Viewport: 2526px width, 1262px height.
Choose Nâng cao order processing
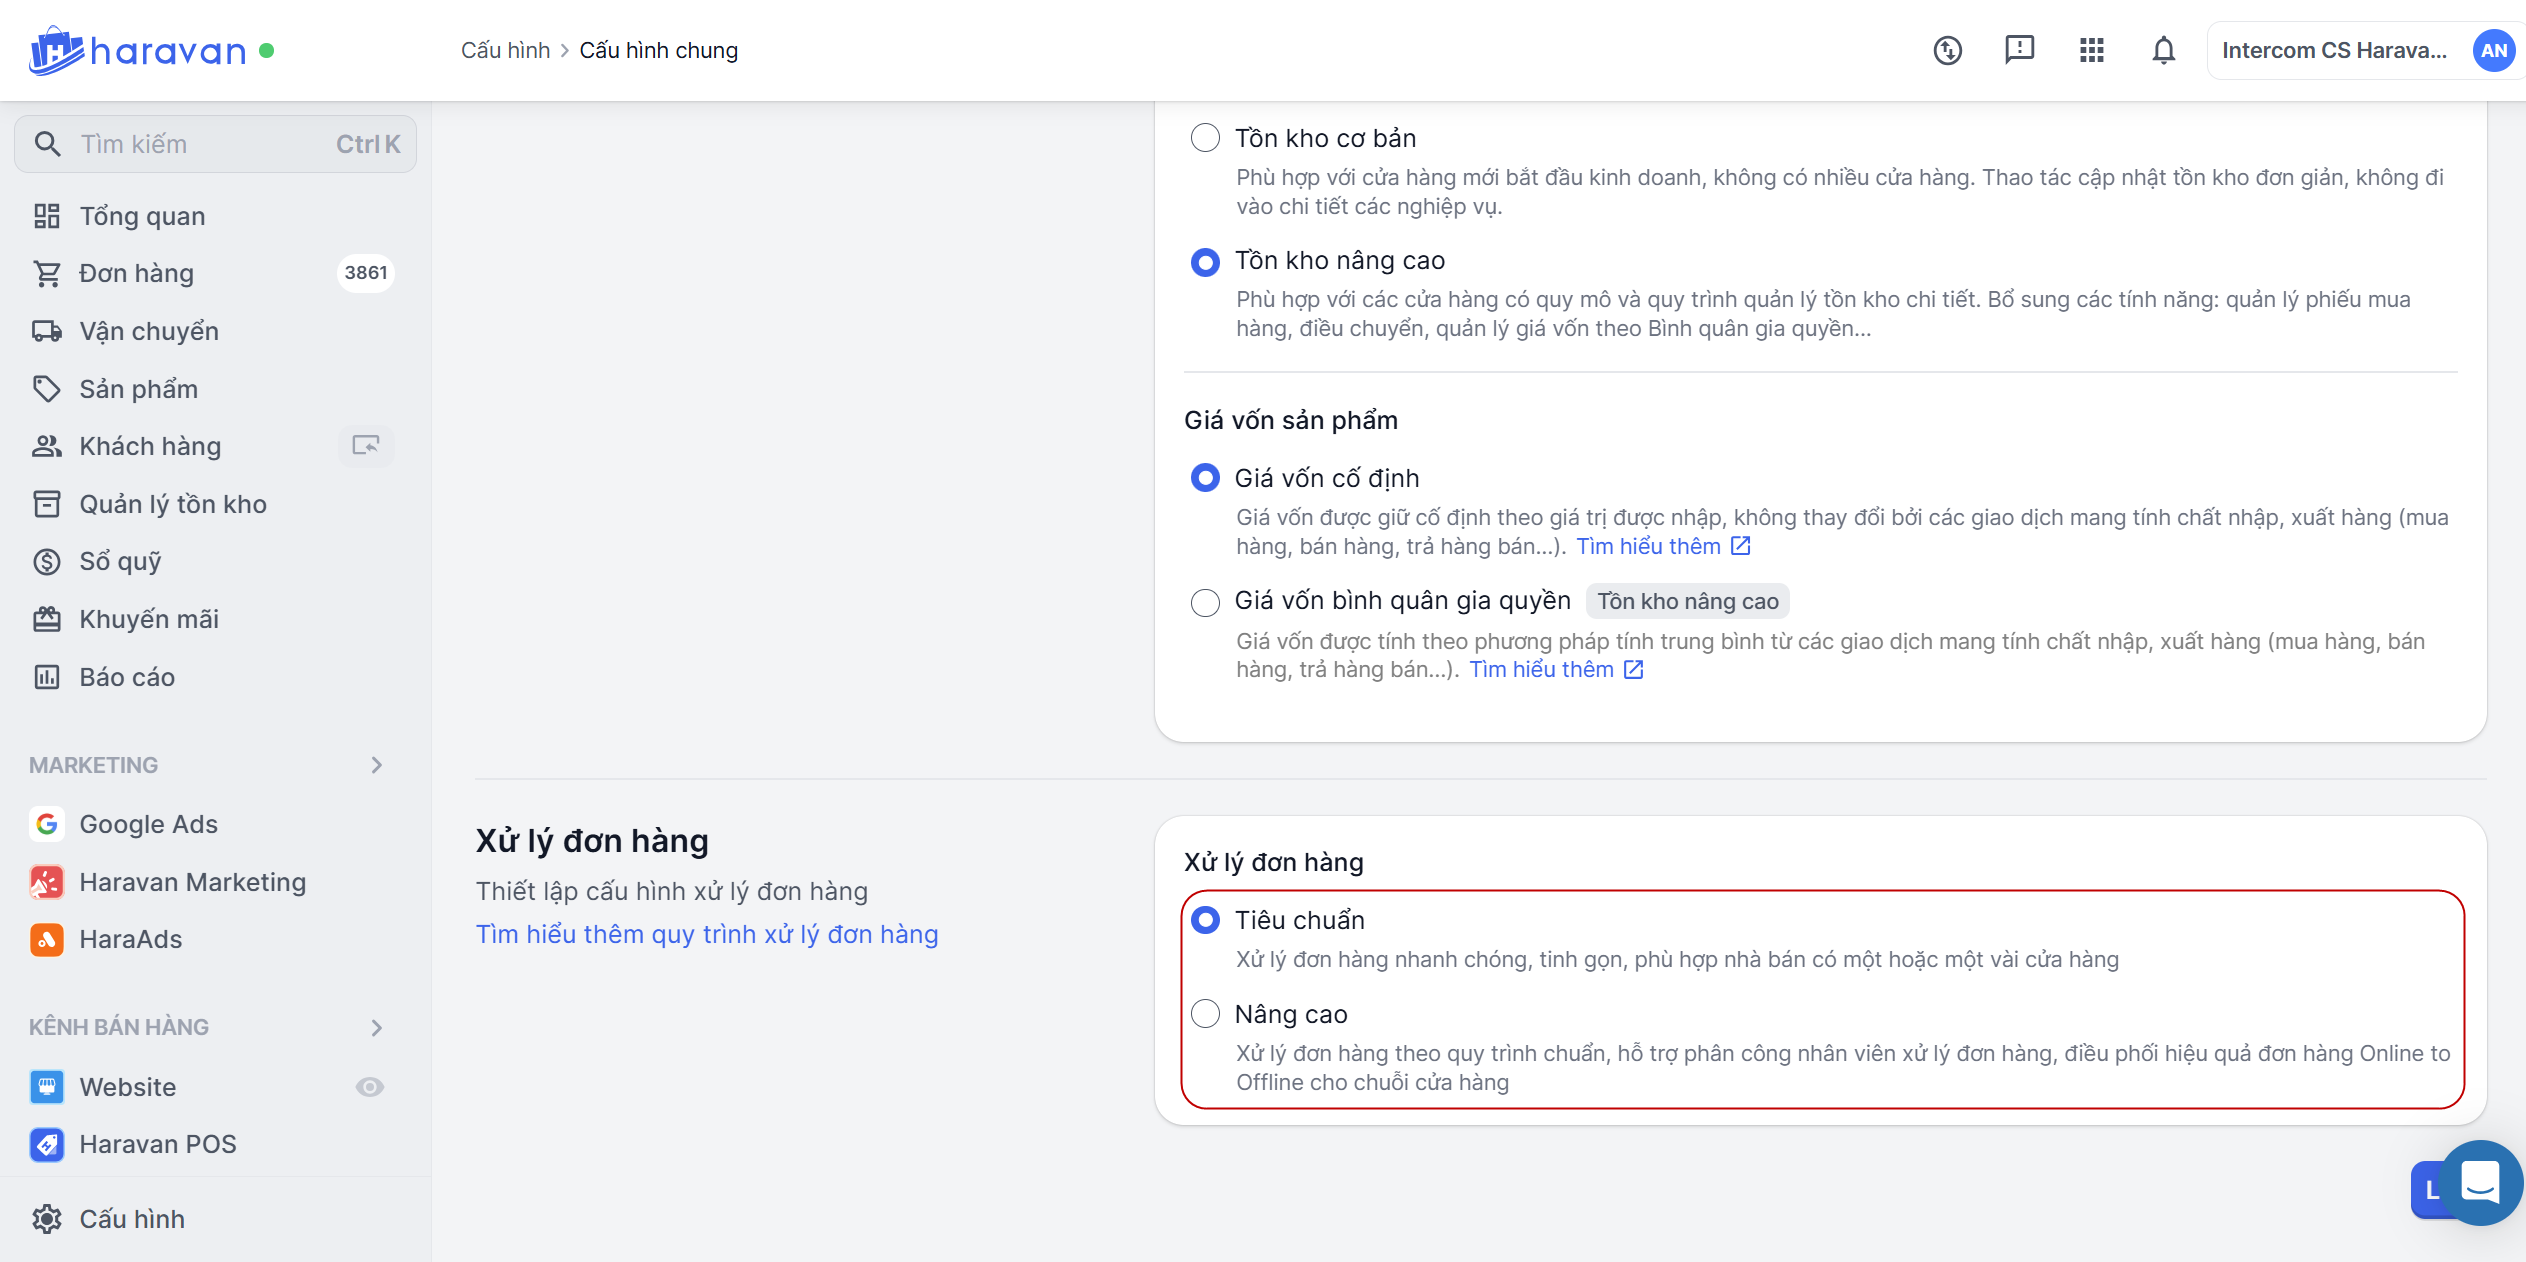1205,1014
